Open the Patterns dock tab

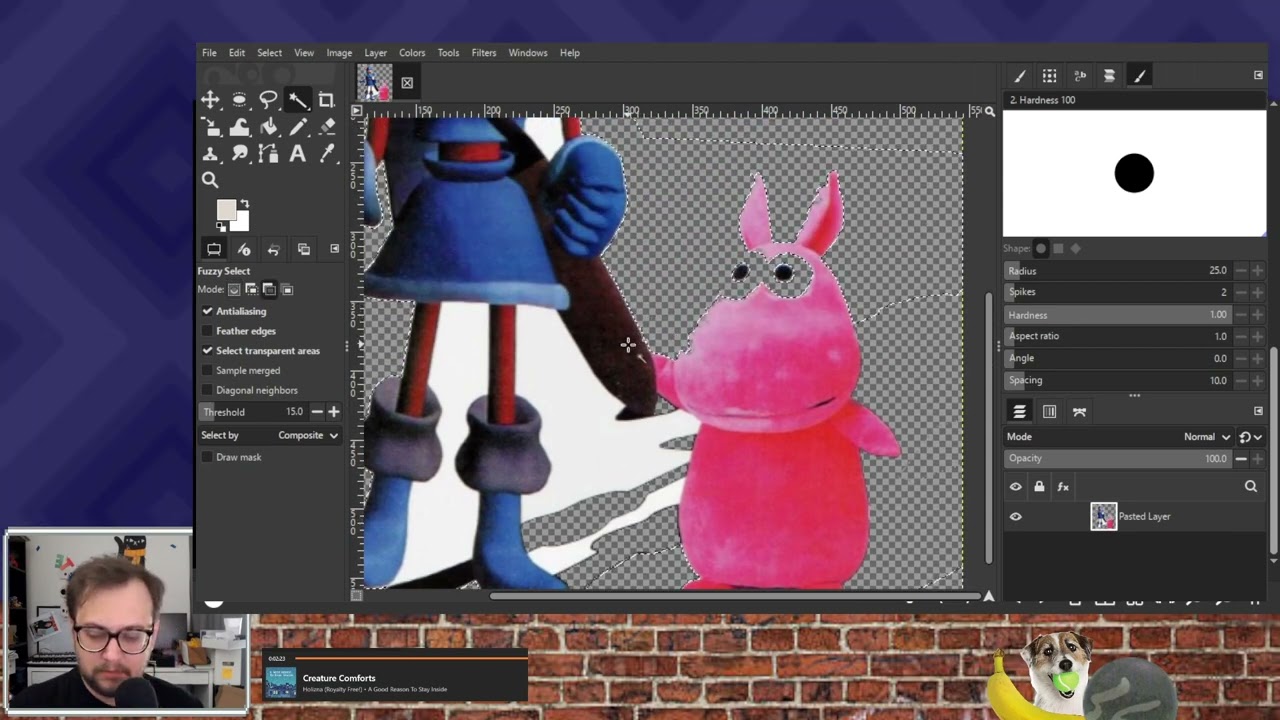coord(1050,76)
